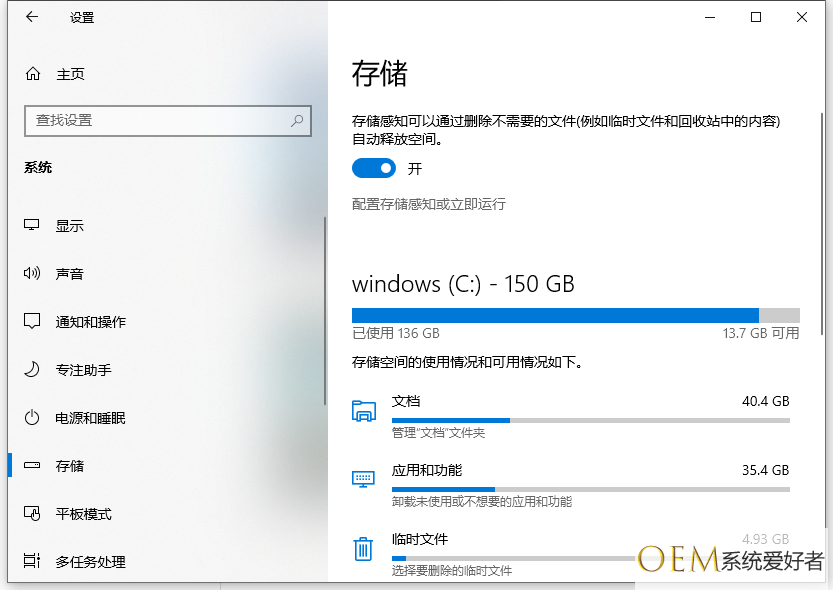Viewport: 833px width, 590px height.
Task: Open the 平板模式 settings page
Action: click(x=83, y=514)
